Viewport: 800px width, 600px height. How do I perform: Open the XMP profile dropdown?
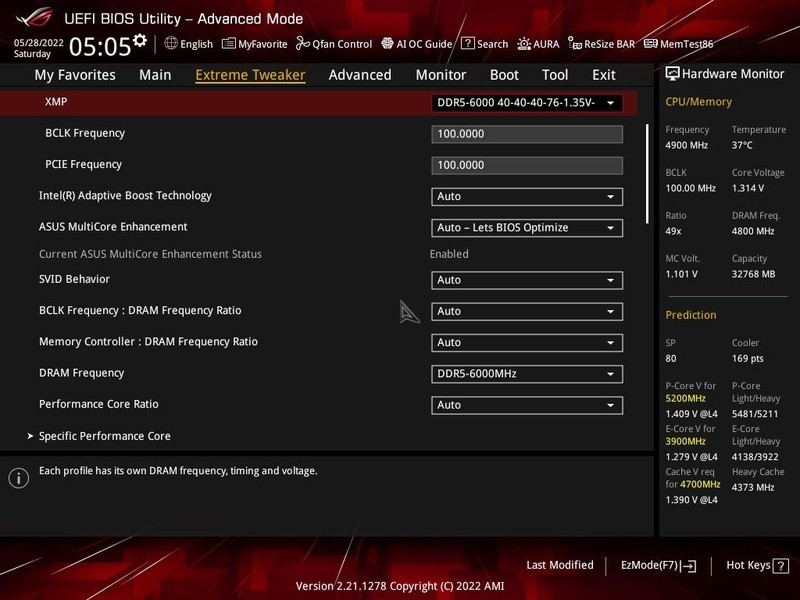click(527, 101)
